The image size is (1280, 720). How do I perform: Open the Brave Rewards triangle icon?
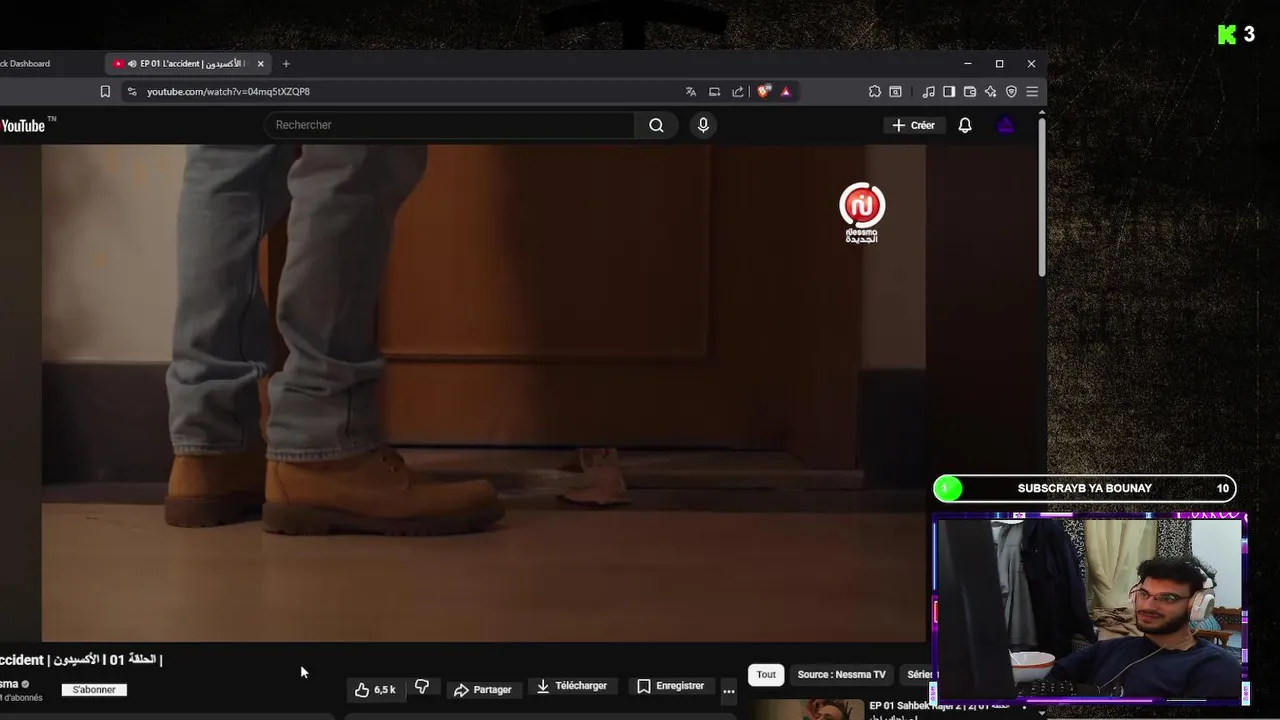786,91
